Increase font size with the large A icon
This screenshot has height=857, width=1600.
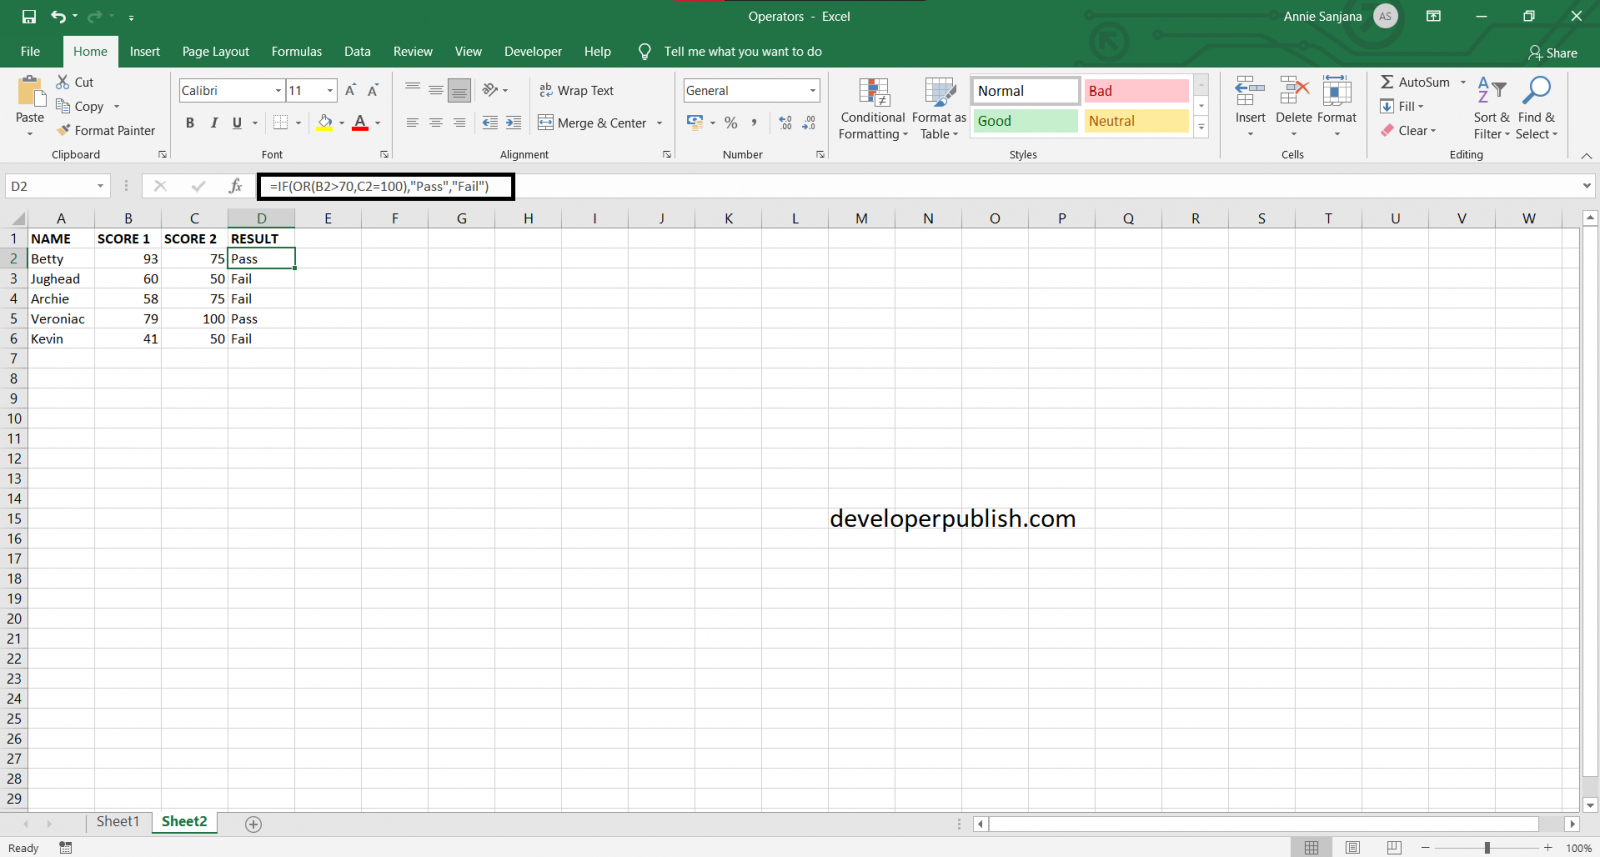tap(350, 91)
